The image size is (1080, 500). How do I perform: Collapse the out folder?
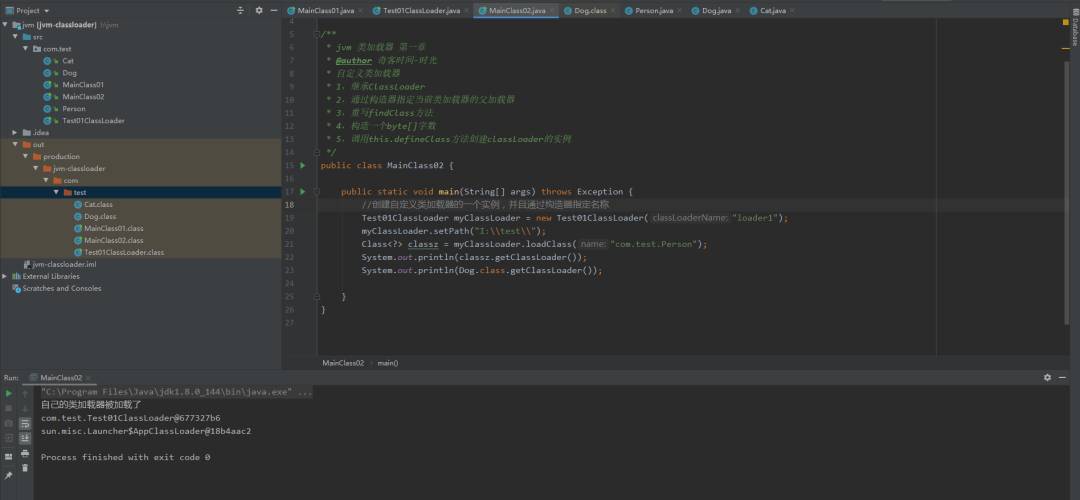coord(14,144)
